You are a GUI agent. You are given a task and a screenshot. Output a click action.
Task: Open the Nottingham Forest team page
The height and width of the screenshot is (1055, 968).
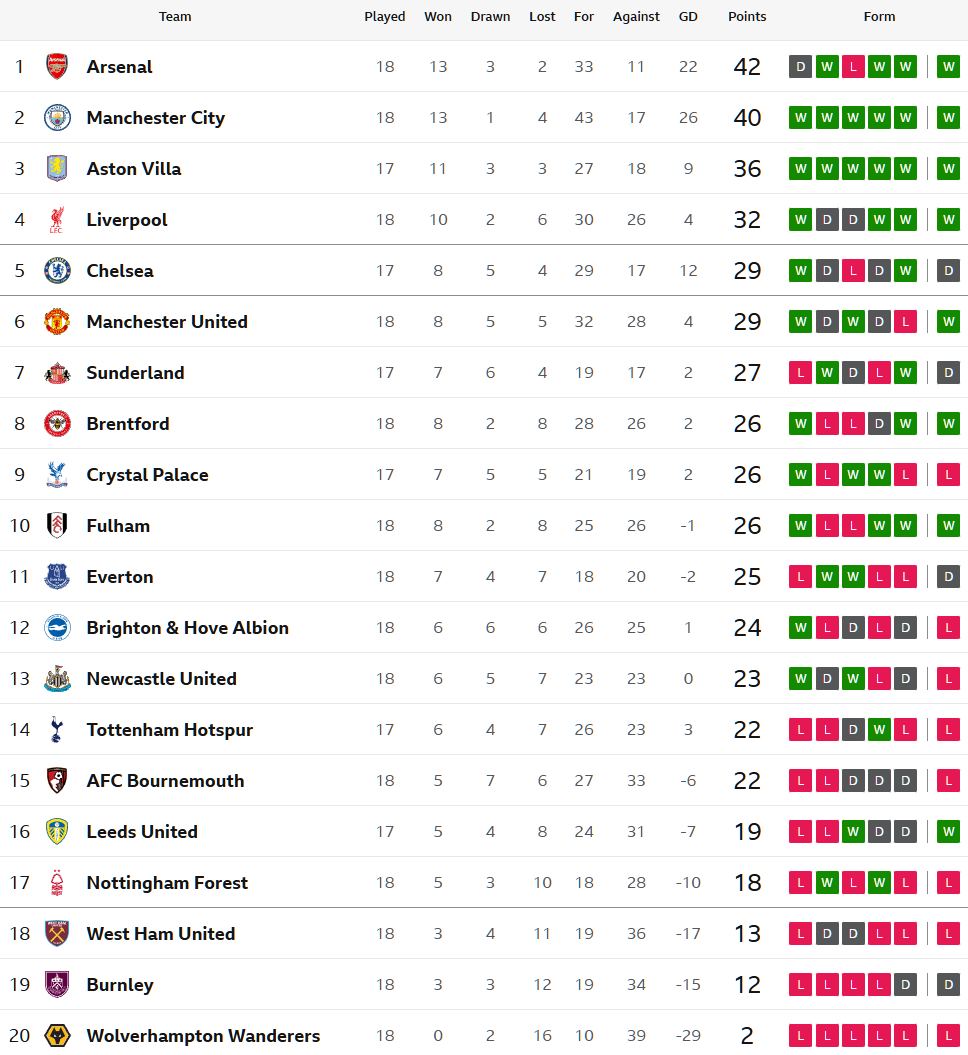click(167, 883)
